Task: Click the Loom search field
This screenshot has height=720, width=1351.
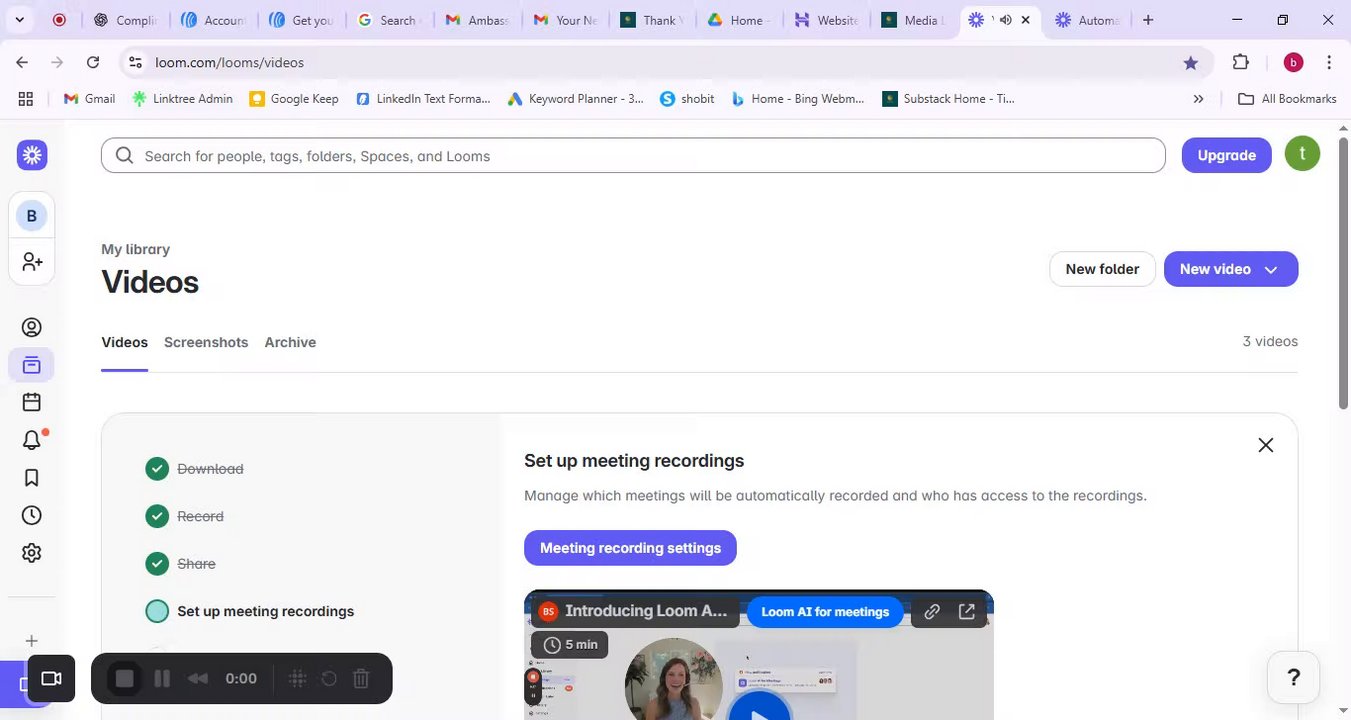Action: point(633,155)
